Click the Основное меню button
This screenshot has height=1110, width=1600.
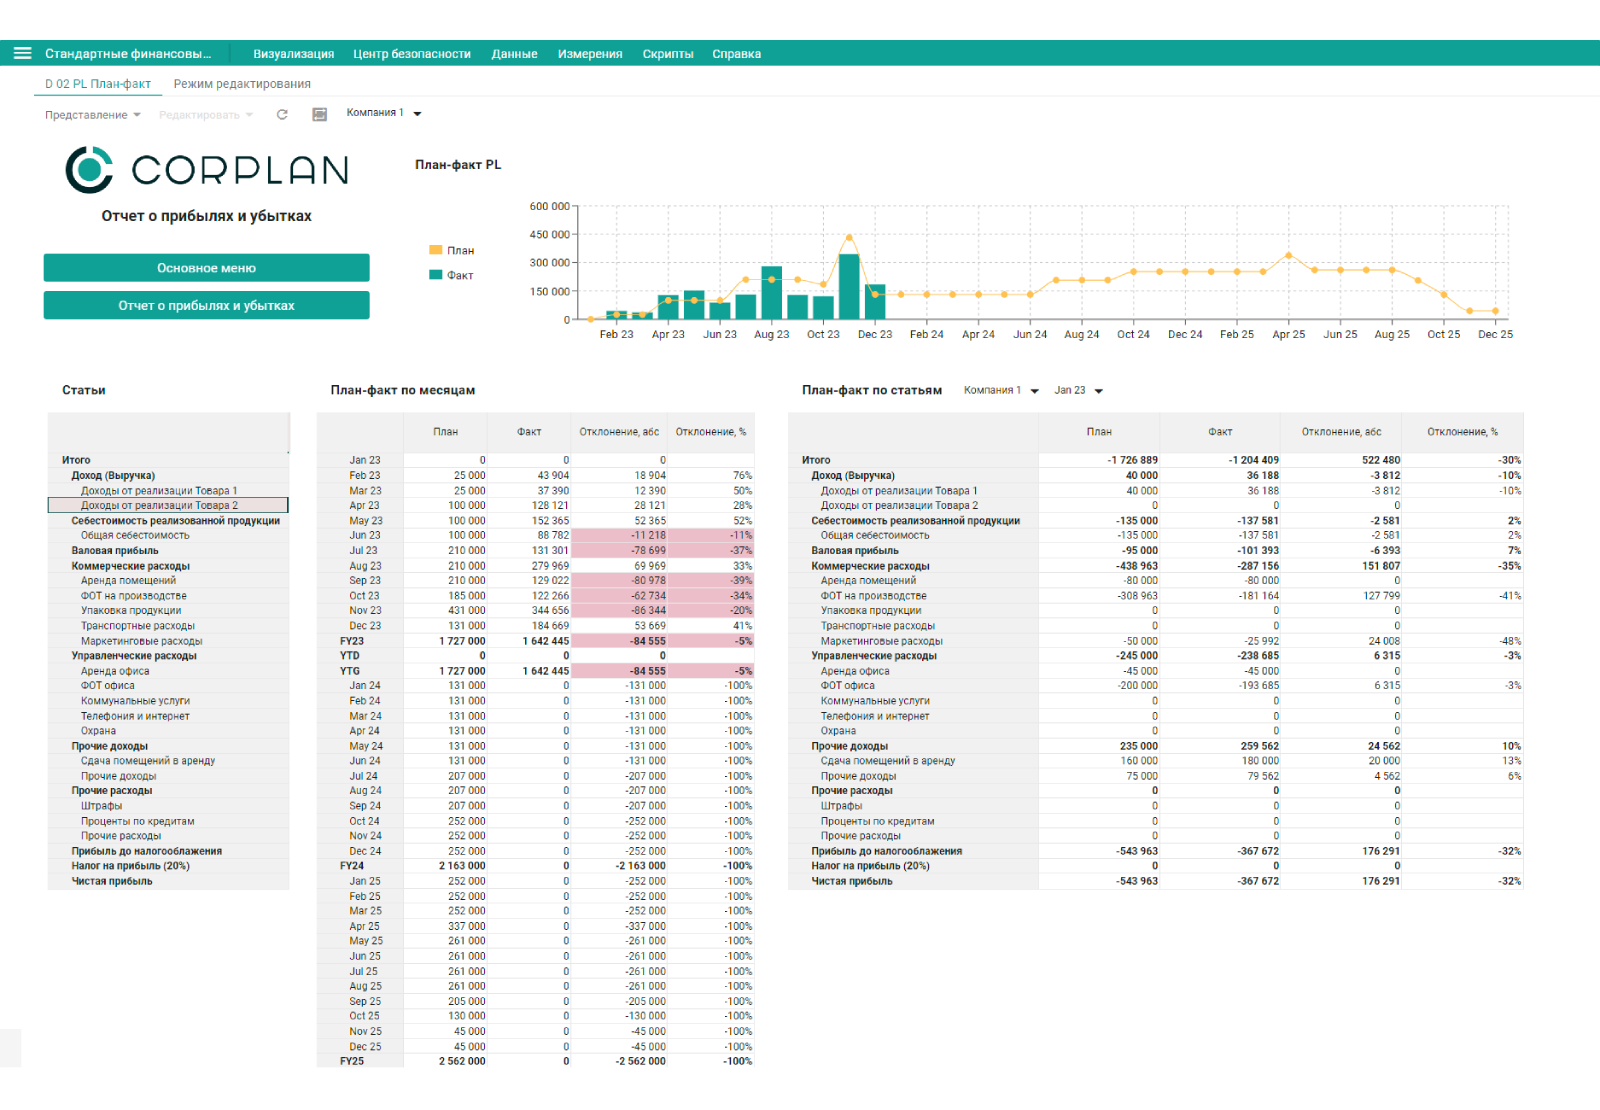[x=206, y=268]
